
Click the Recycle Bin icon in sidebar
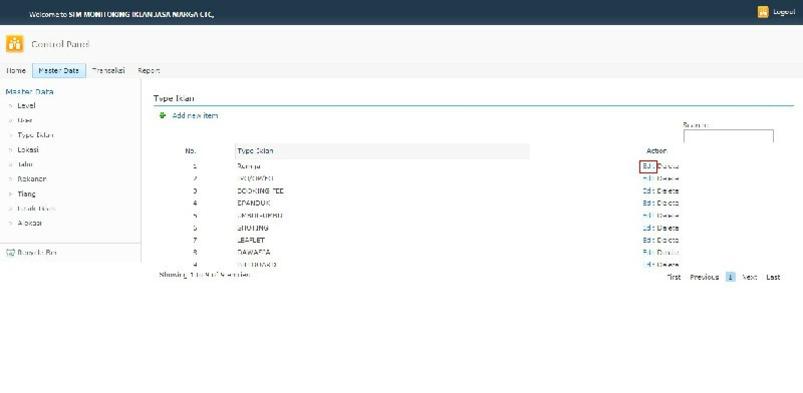pyautogui.click(x=10, y=252)
